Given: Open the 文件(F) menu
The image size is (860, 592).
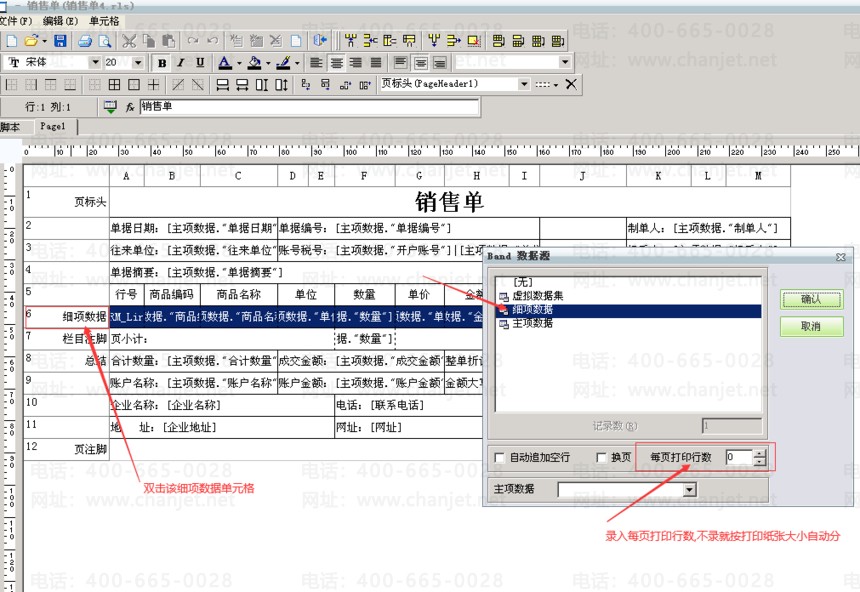Looking at the screenshot, I should 16,20.
